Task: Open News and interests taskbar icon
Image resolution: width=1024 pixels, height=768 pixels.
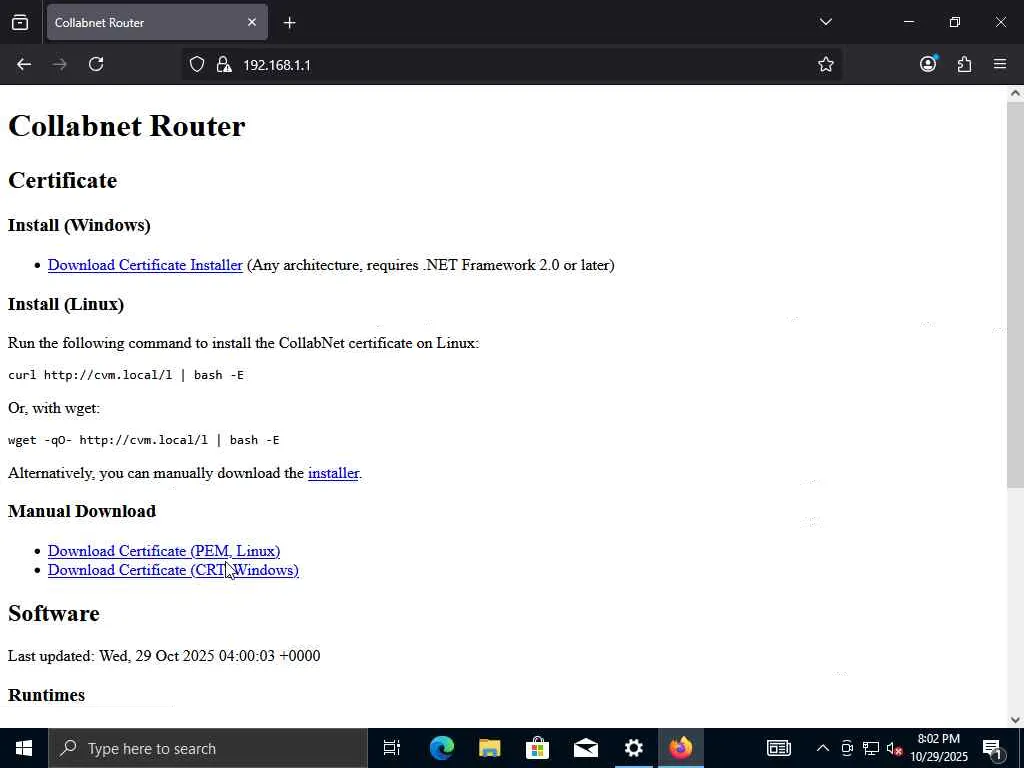Action: [778, 748]
